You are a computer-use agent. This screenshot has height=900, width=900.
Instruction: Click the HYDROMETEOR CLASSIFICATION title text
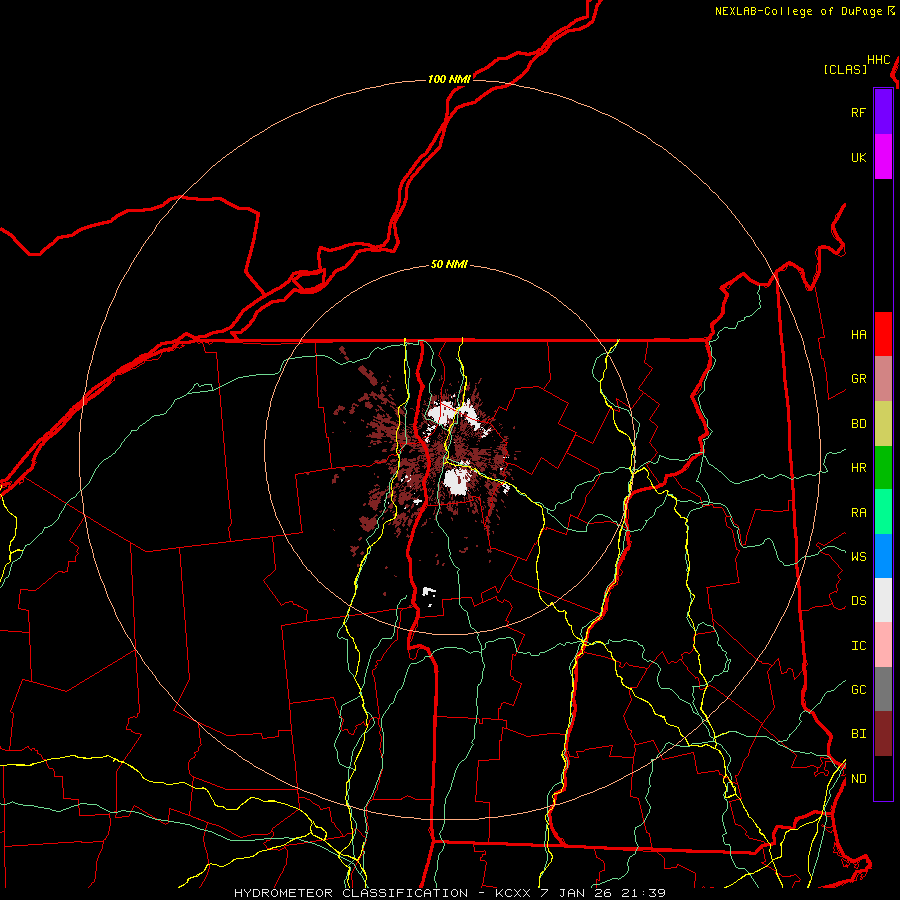click(x=351, y=893)
